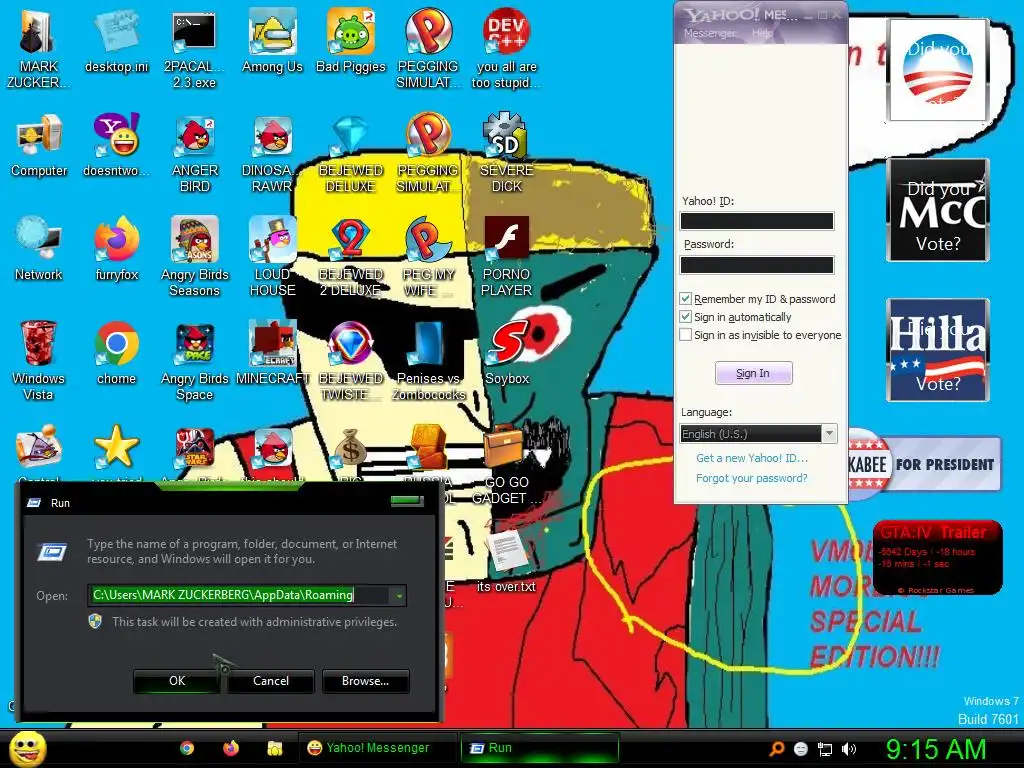Focus the Password input field
This screenshot has height=768, width=1024.
(x=757, y=264)
